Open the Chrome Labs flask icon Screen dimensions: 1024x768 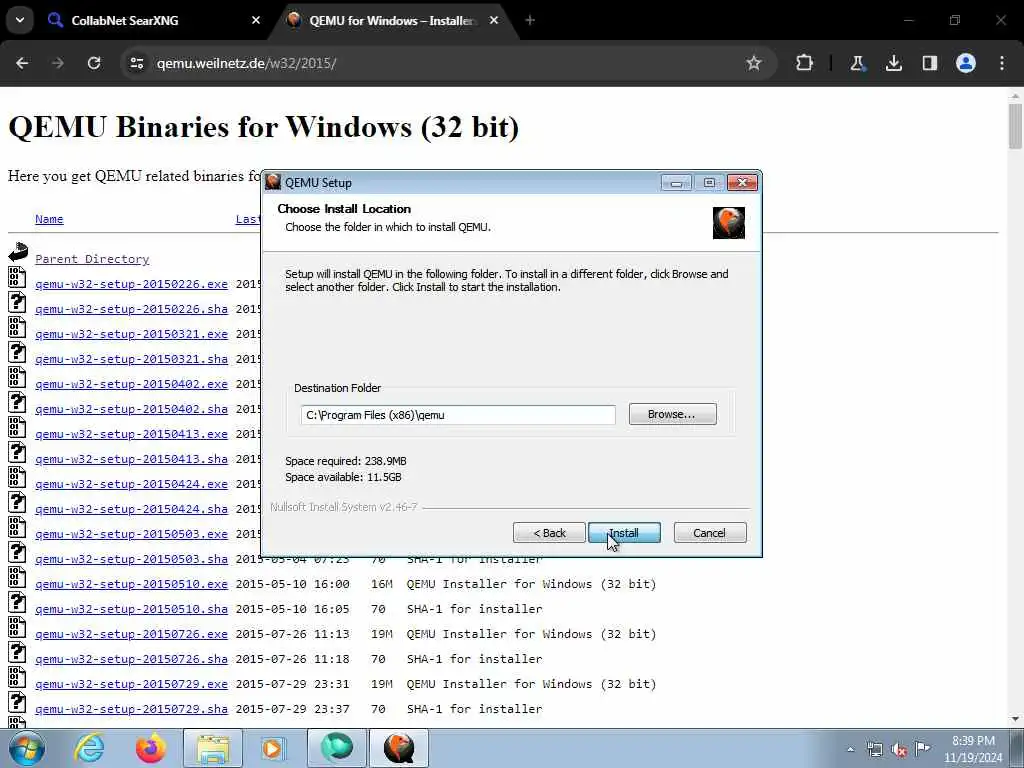coord(857,63)
